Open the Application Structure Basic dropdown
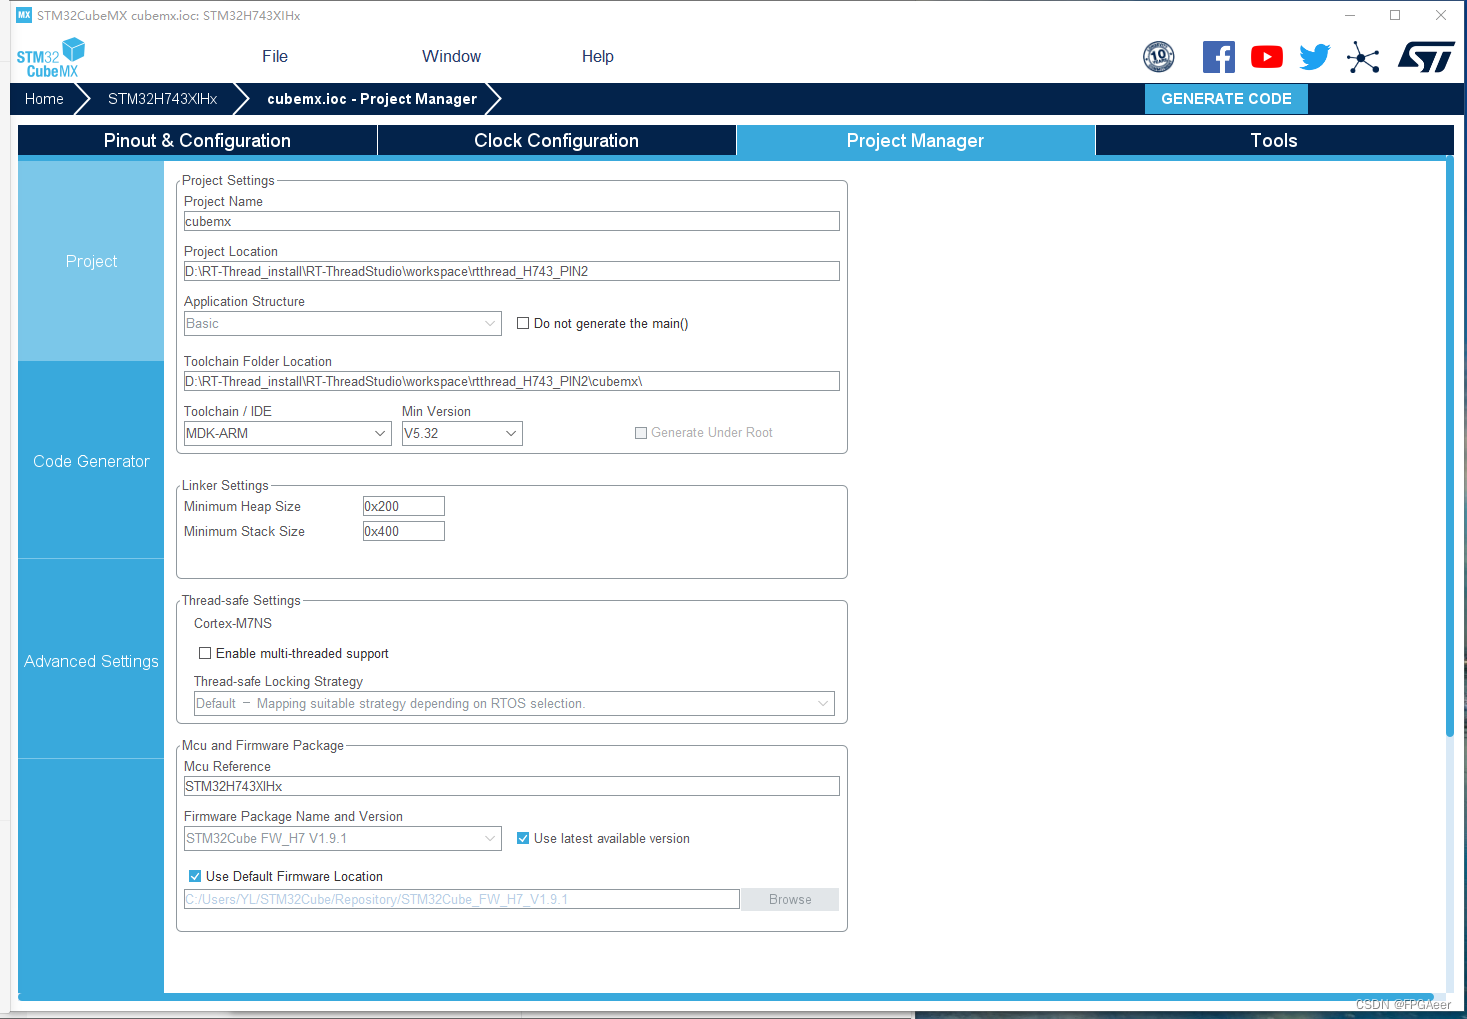 (x=343, y=323)
